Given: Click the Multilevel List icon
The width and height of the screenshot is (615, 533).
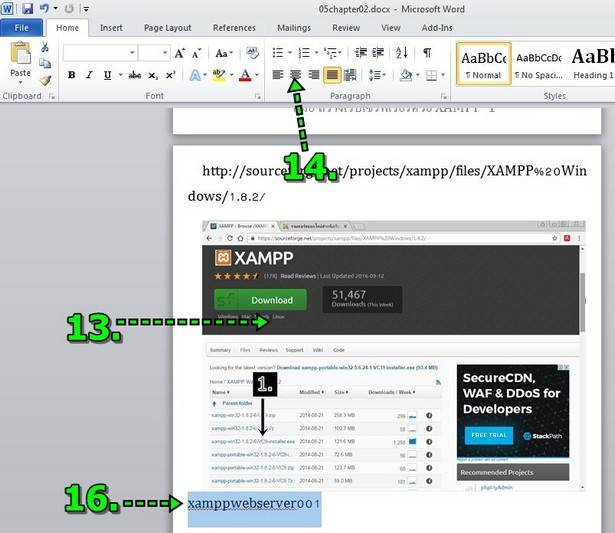Looking at the screenshot, I should [331, 53].
